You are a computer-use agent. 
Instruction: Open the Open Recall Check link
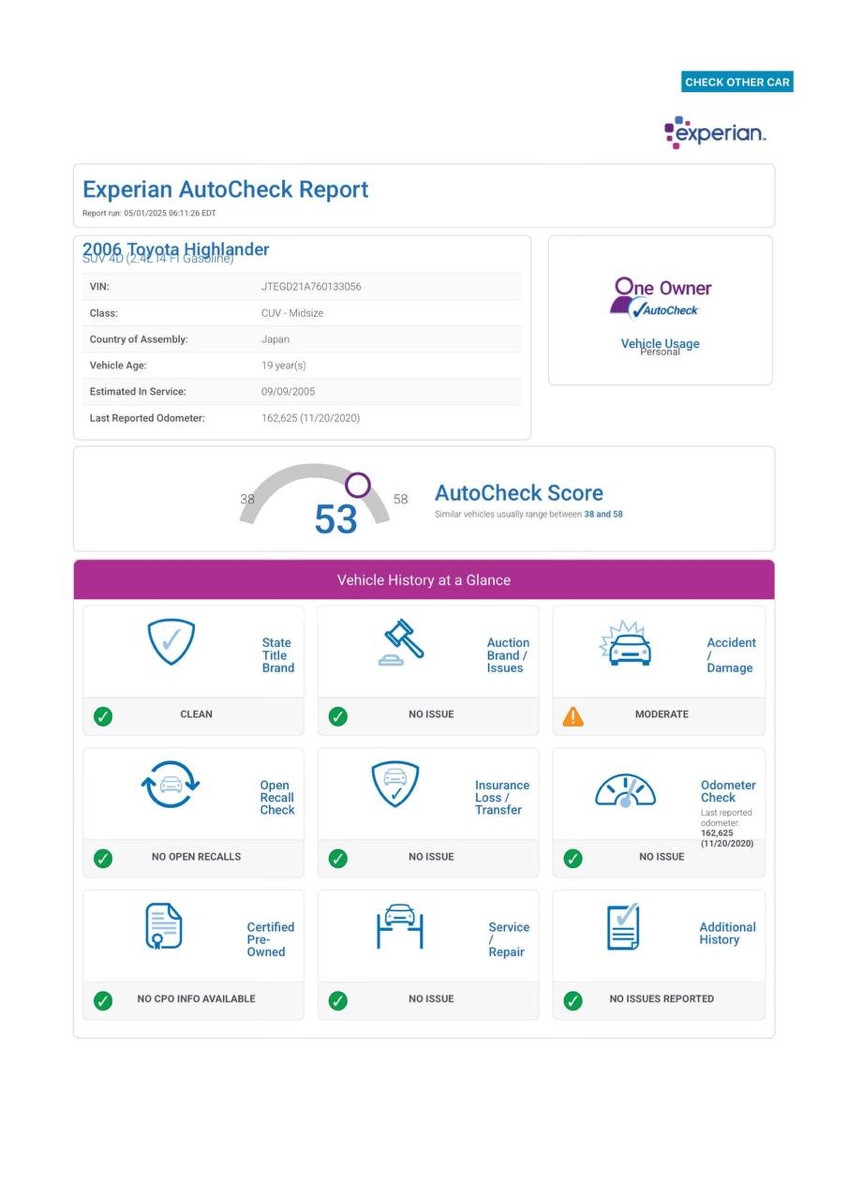[277, 798]
